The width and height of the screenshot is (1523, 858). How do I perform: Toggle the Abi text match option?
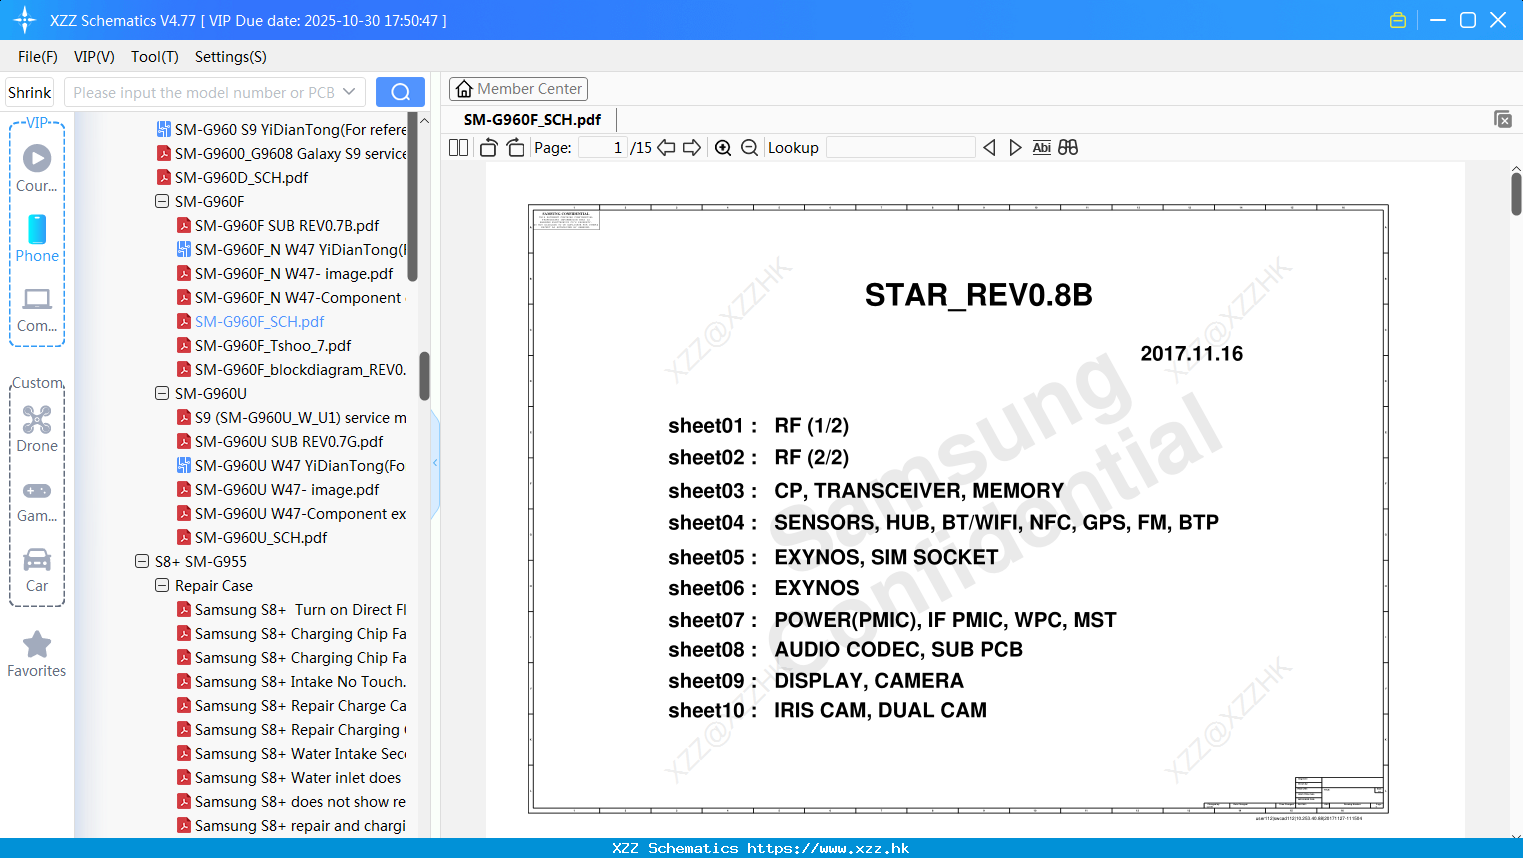[1041, 147]
